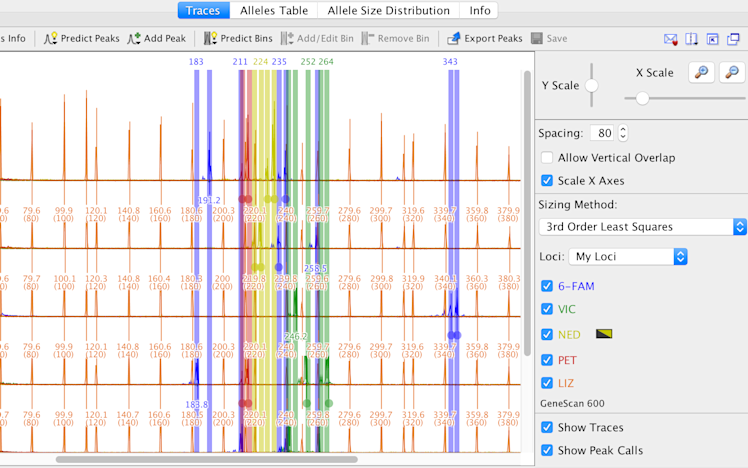The image size is (748, 468).
Task: Click the Add Peak toolbar button
Action: point(156,39)
